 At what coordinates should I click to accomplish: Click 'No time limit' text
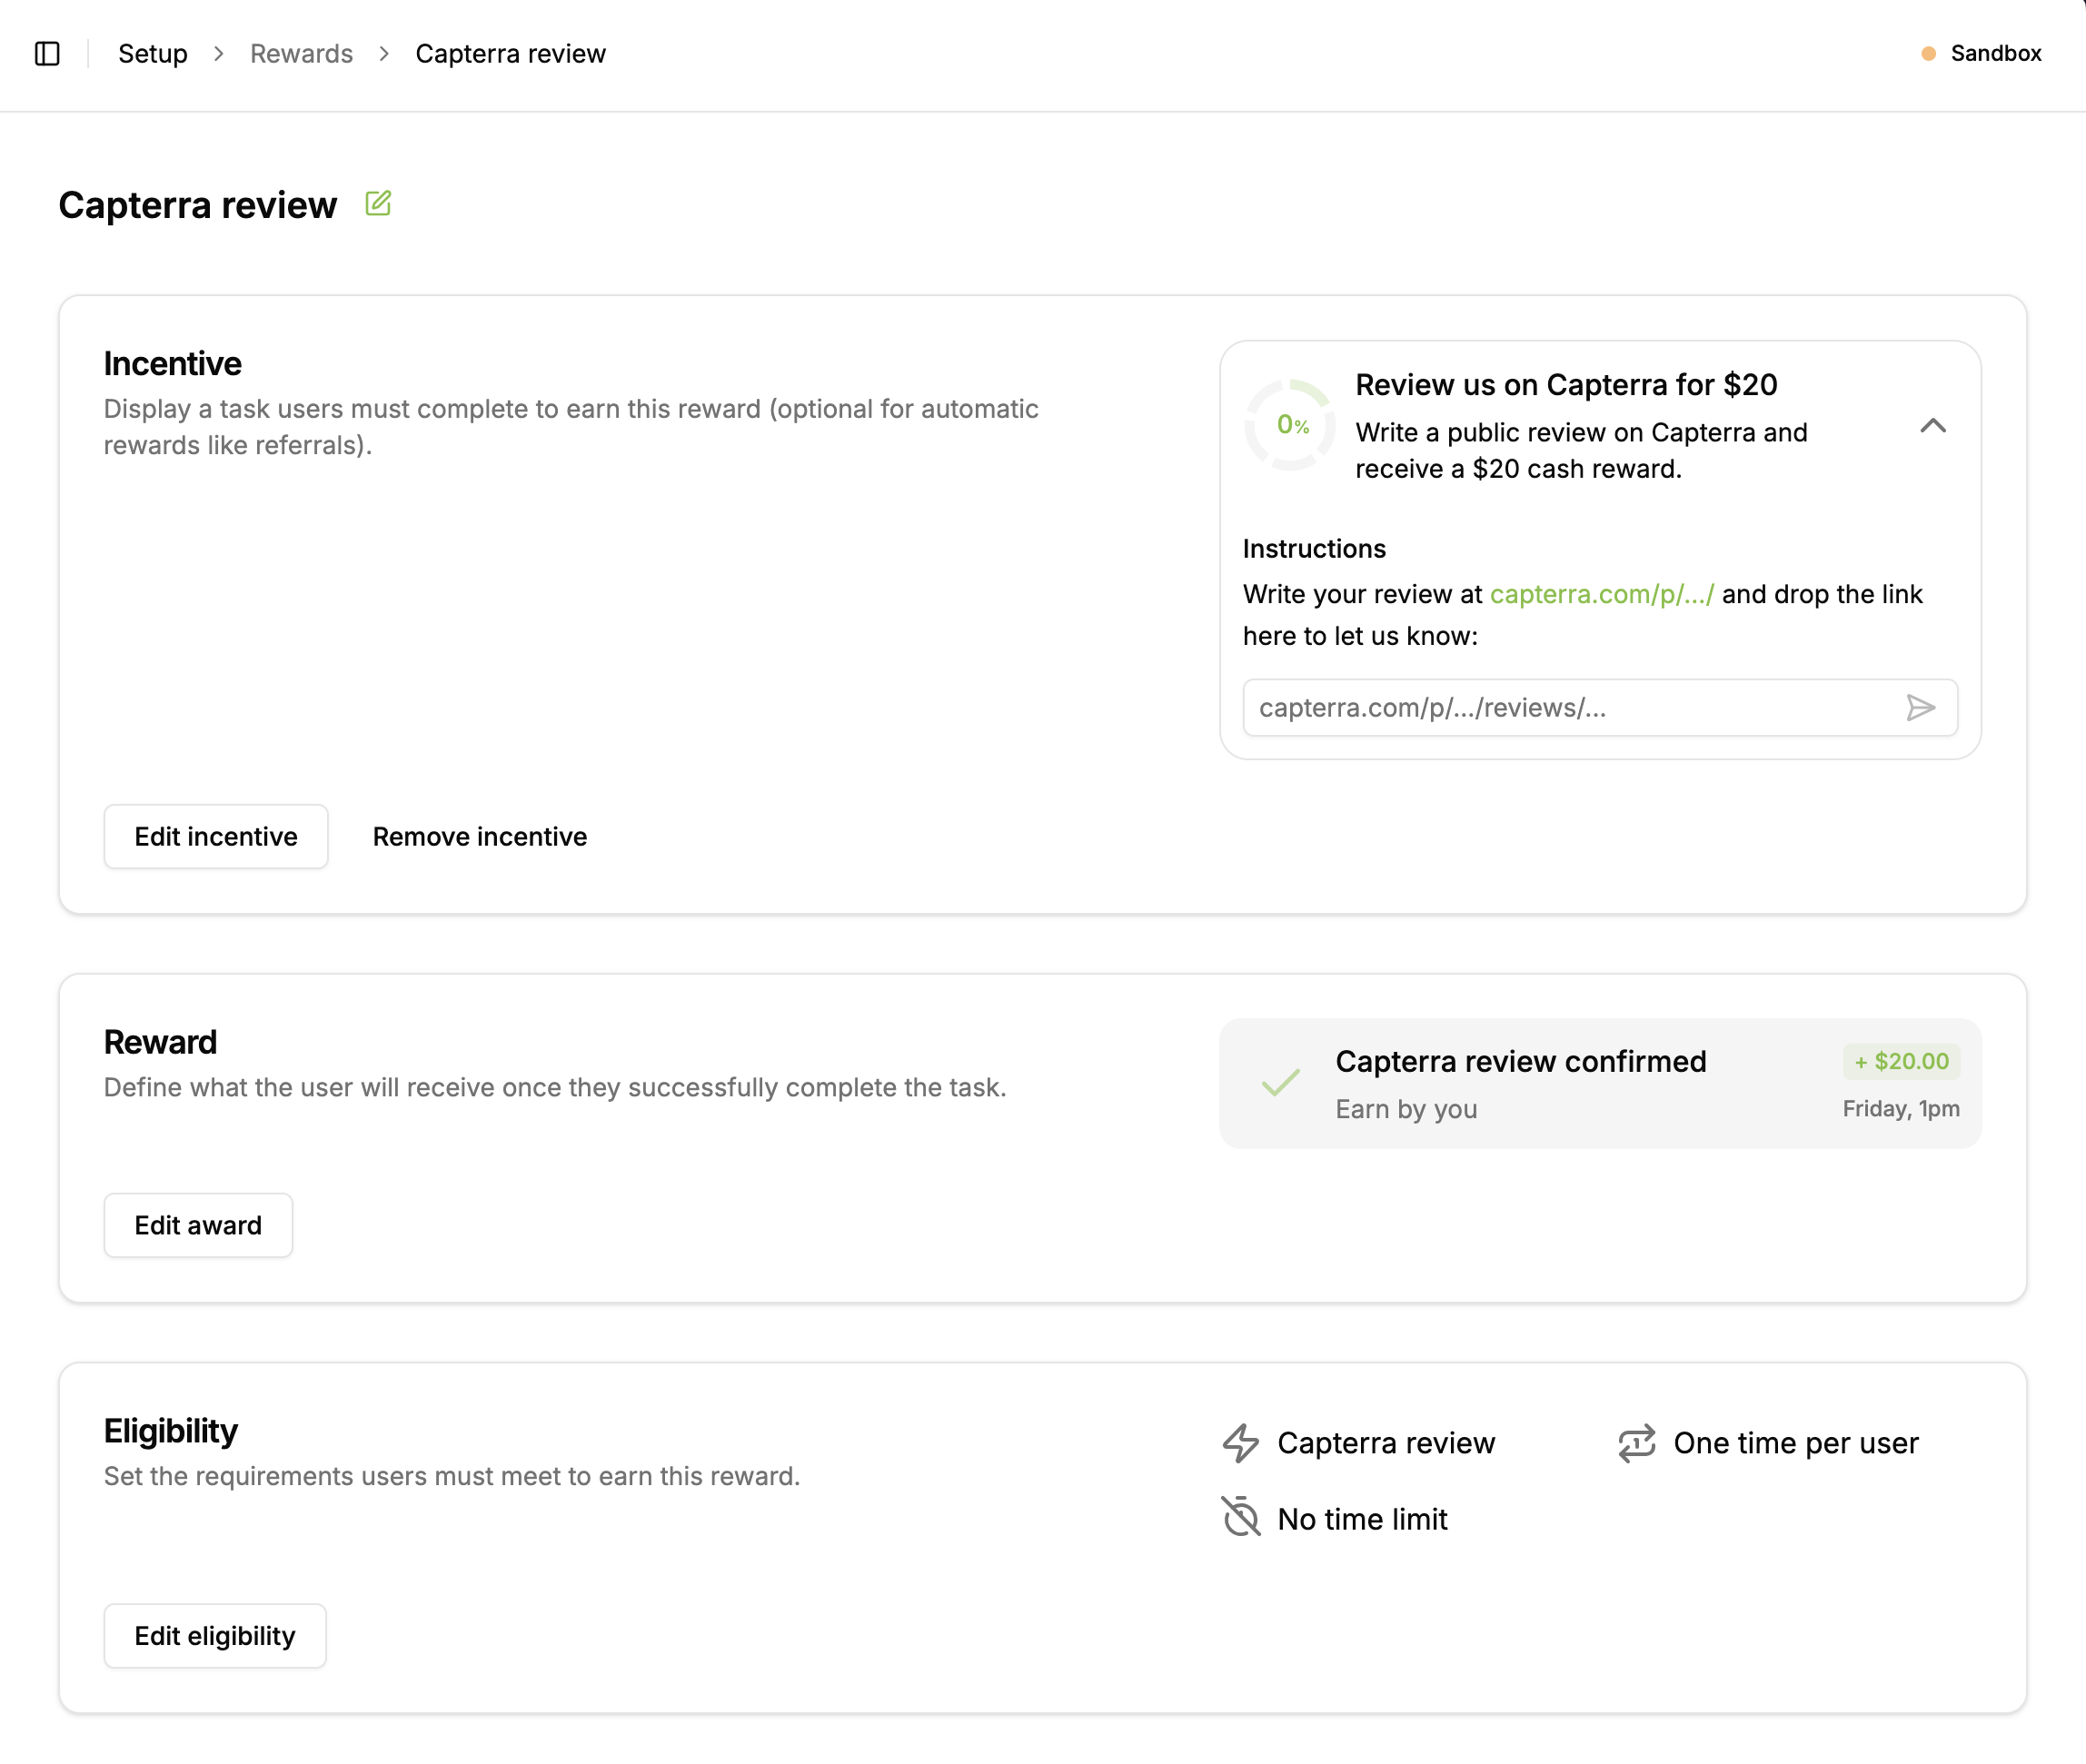(x=1362, y=1519)
